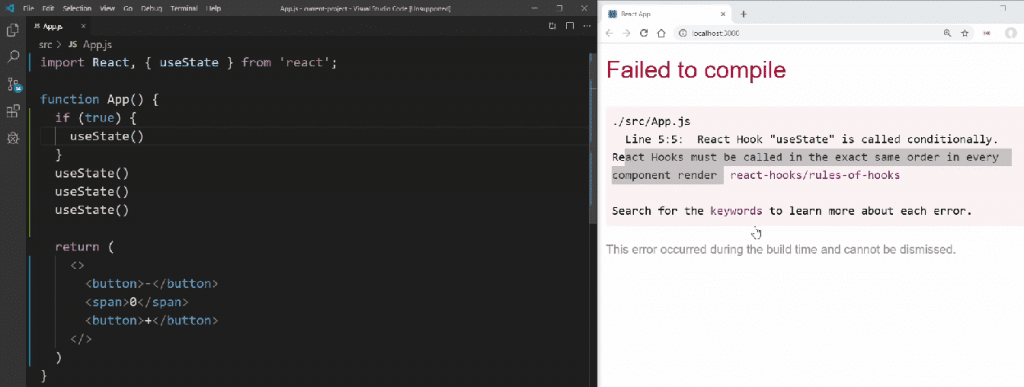Image resolution: width=1024 pixels, height=387 pixels.
Task: Click the src breadcrumb folder
Action: click(46, 45)
